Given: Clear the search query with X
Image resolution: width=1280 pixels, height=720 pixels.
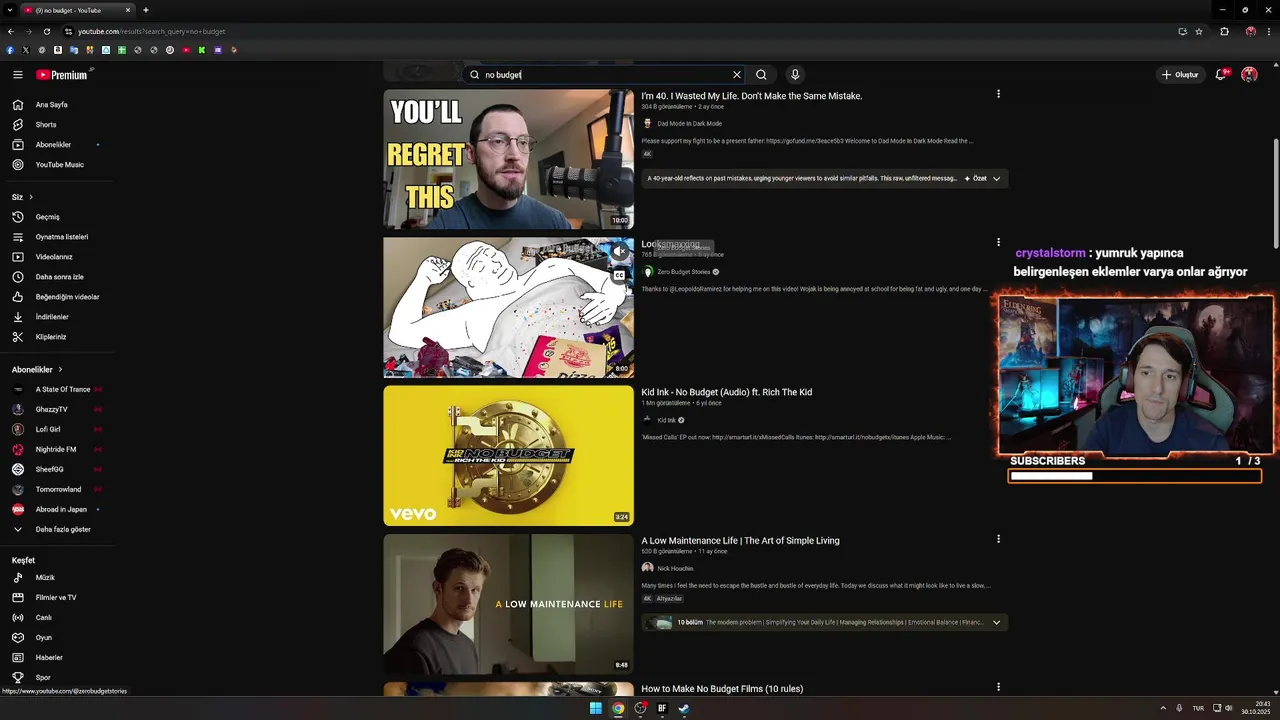Looking at the screenshot, I should pos(737,75).
